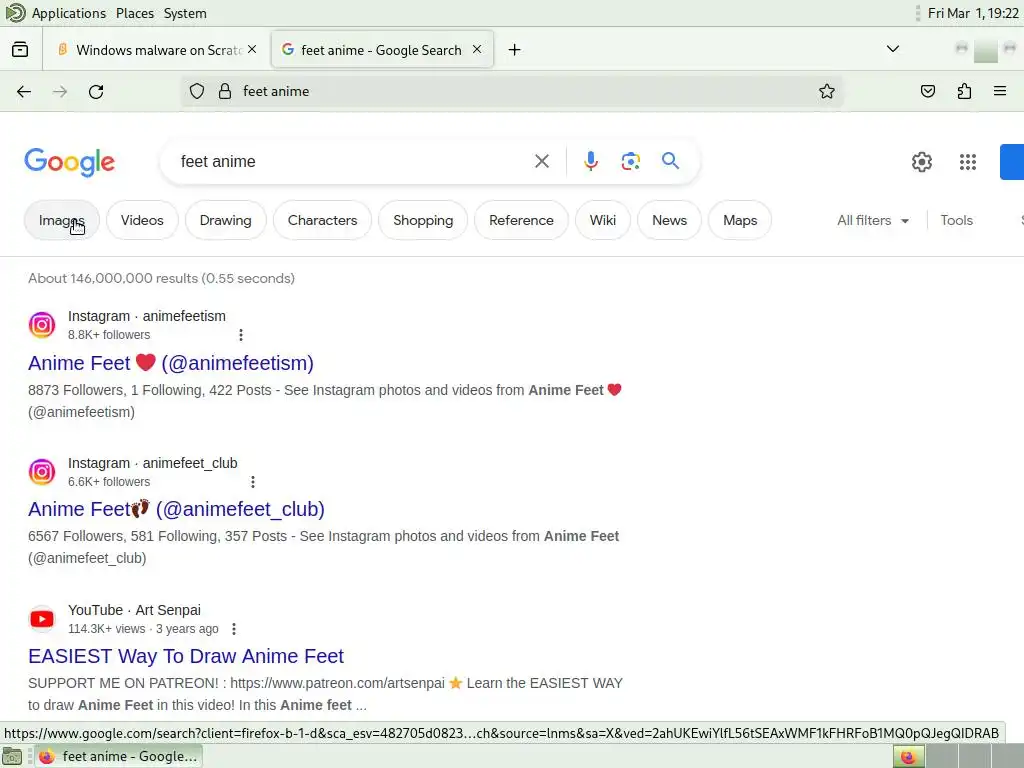1024x768 pixels.
Task: Click the Google logo
Action: click(70, 162)
